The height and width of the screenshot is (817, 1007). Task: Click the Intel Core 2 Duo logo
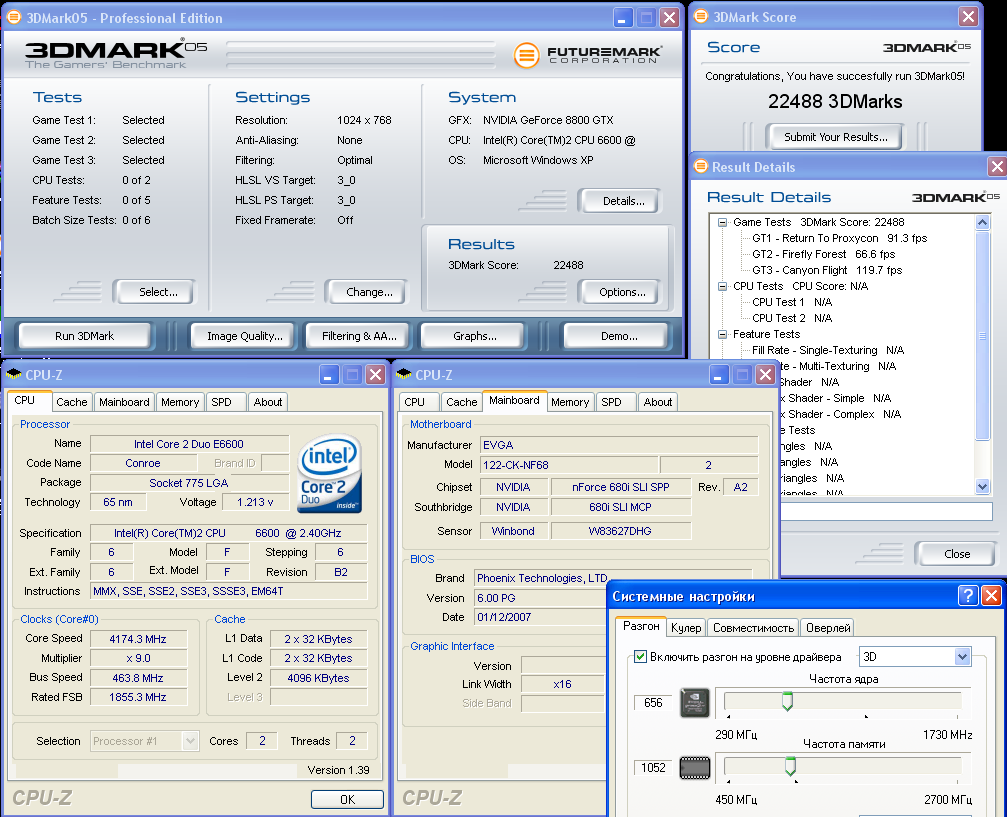coord(329,473)
